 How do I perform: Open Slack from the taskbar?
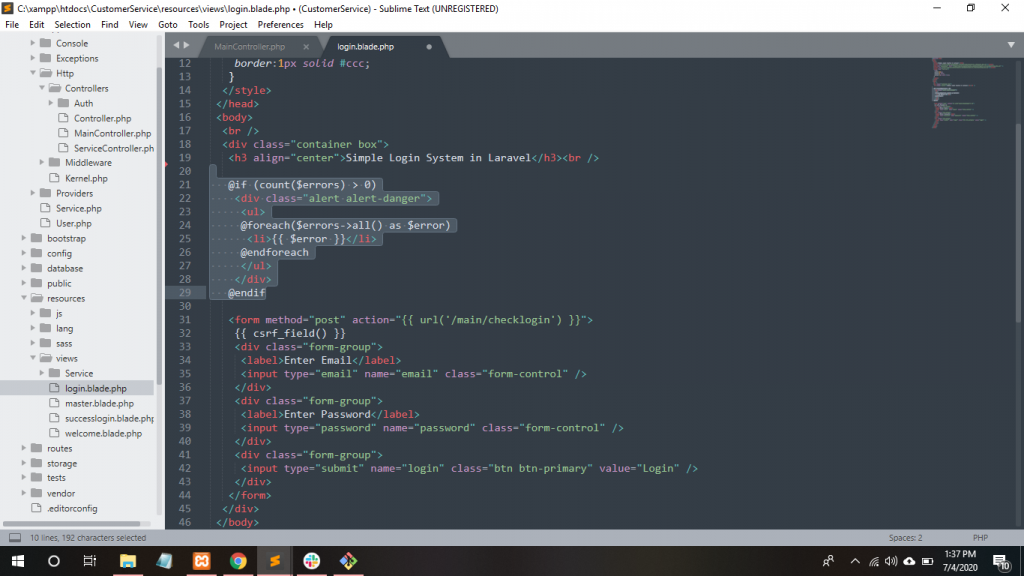(311, 561)
